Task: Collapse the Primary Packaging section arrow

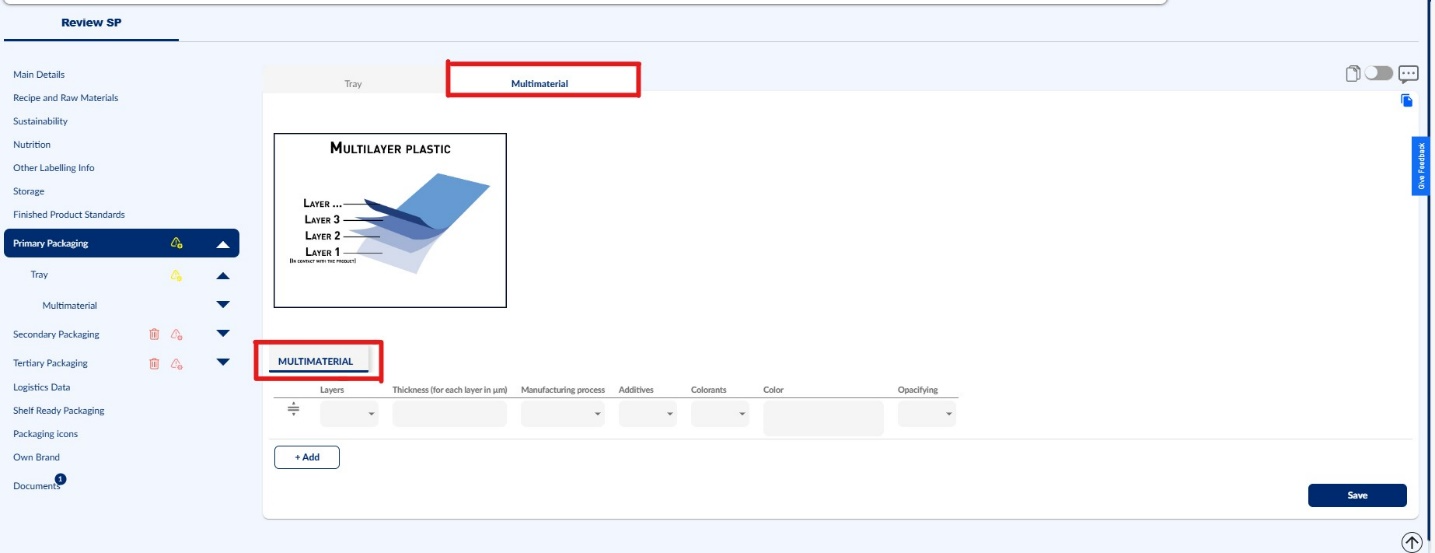Action: [x=223, y=244]
